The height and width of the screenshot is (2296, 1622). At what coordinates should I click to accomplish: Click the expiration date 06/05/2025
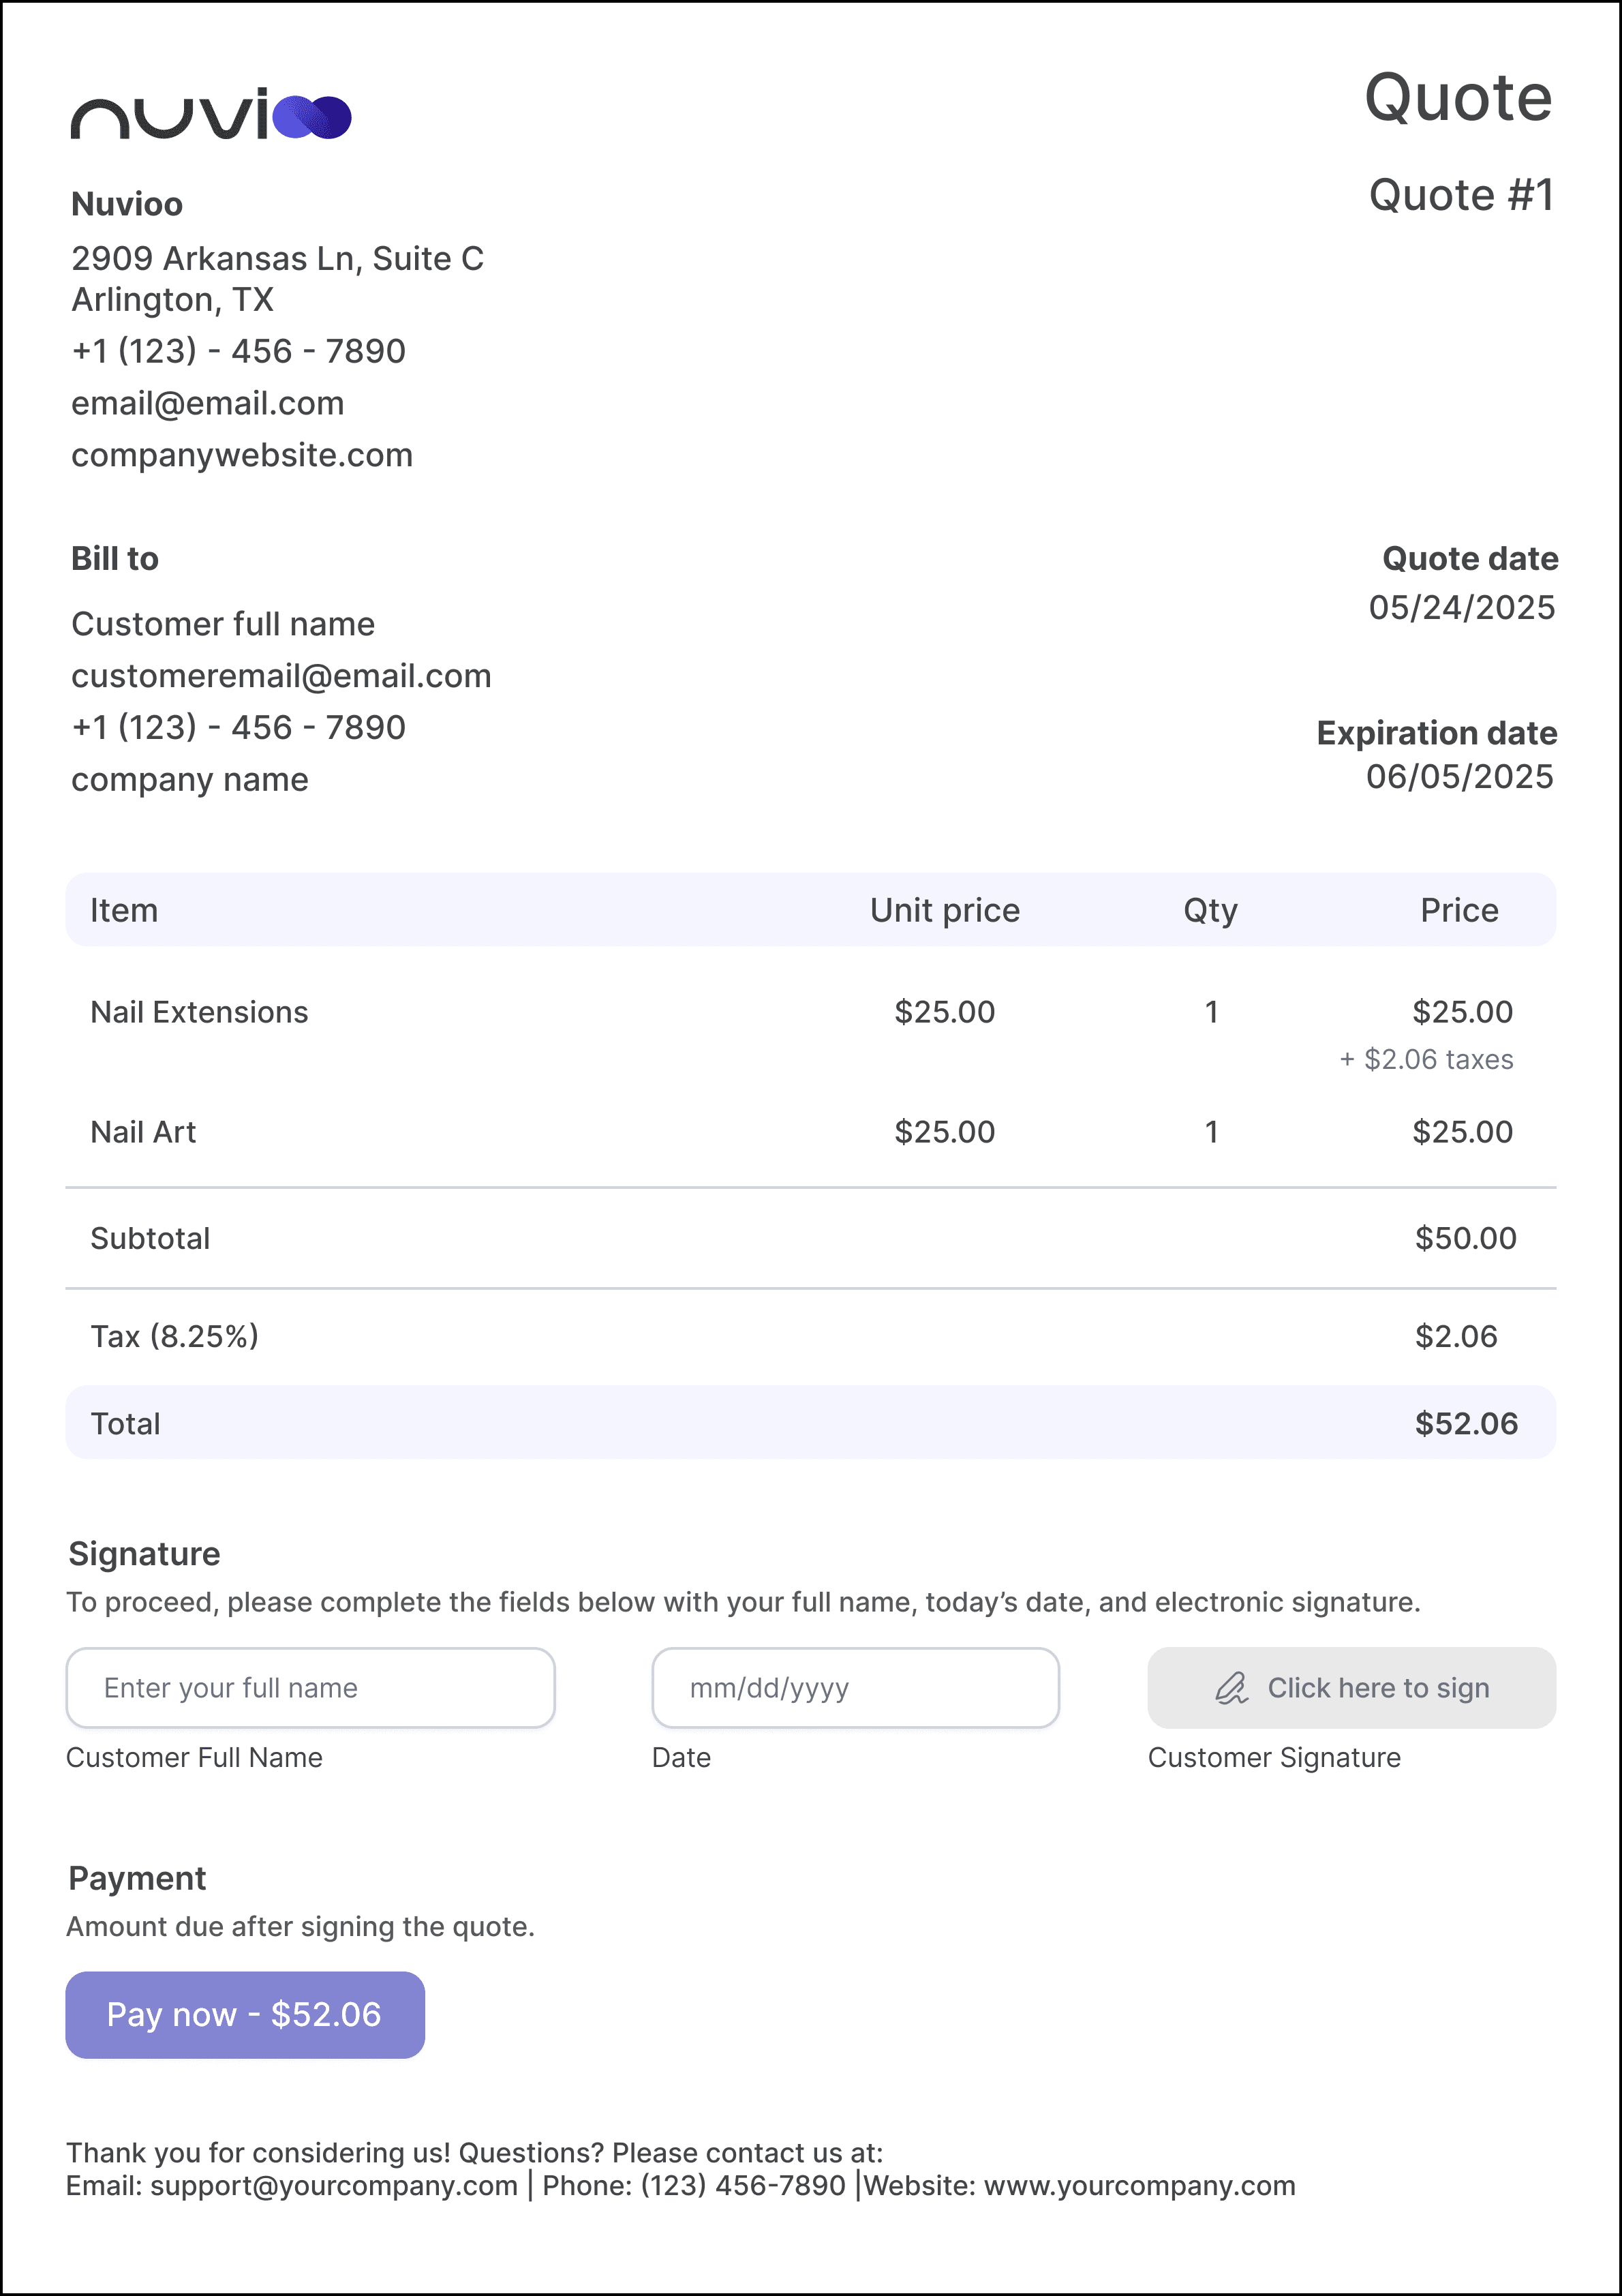click(x=1459, y=776)
